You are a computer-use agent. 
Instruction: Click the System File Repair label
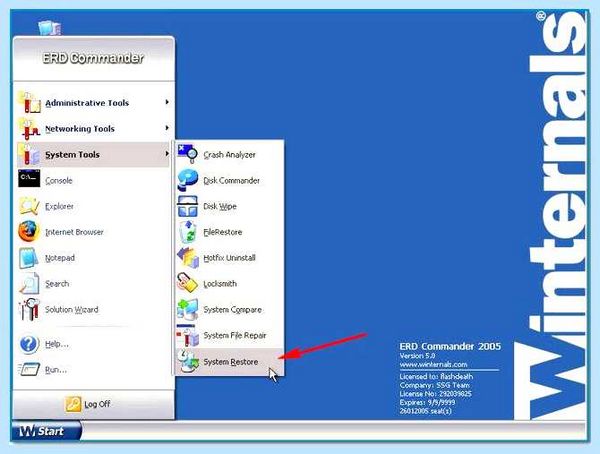(x=235, y=335)
